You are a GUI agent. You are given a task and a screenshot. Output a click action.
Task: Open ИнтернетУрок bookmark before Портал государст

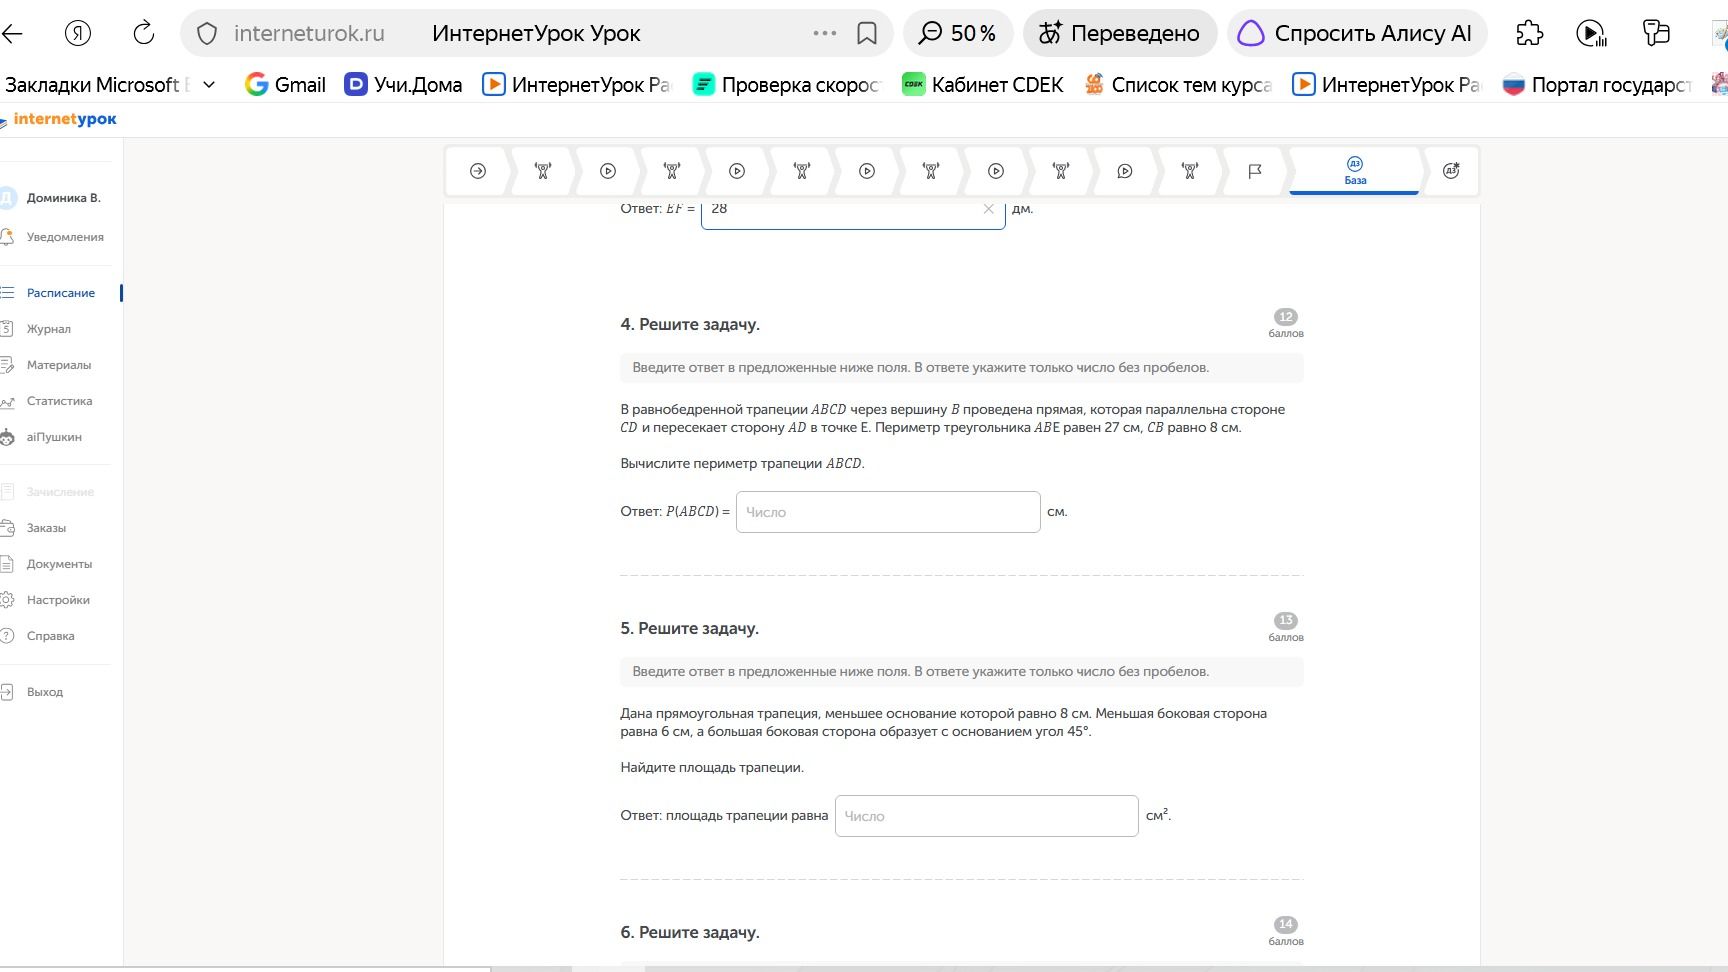tap(1386, 85)
